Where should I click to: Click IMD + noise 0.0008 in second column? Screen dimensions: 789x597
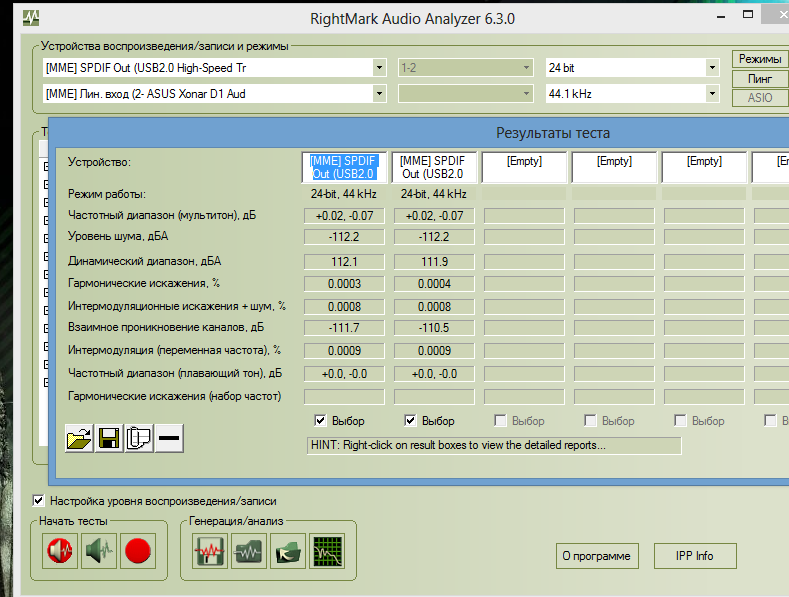pyautogui.click(x=434, y=307)
